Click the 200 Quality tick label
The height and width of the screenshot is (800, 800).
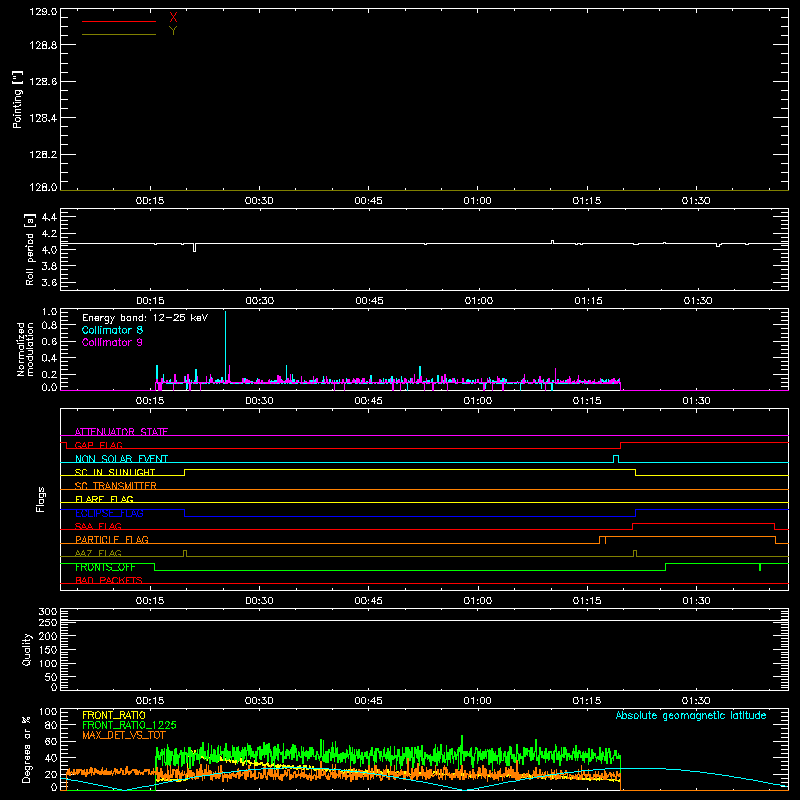point(47,637)
